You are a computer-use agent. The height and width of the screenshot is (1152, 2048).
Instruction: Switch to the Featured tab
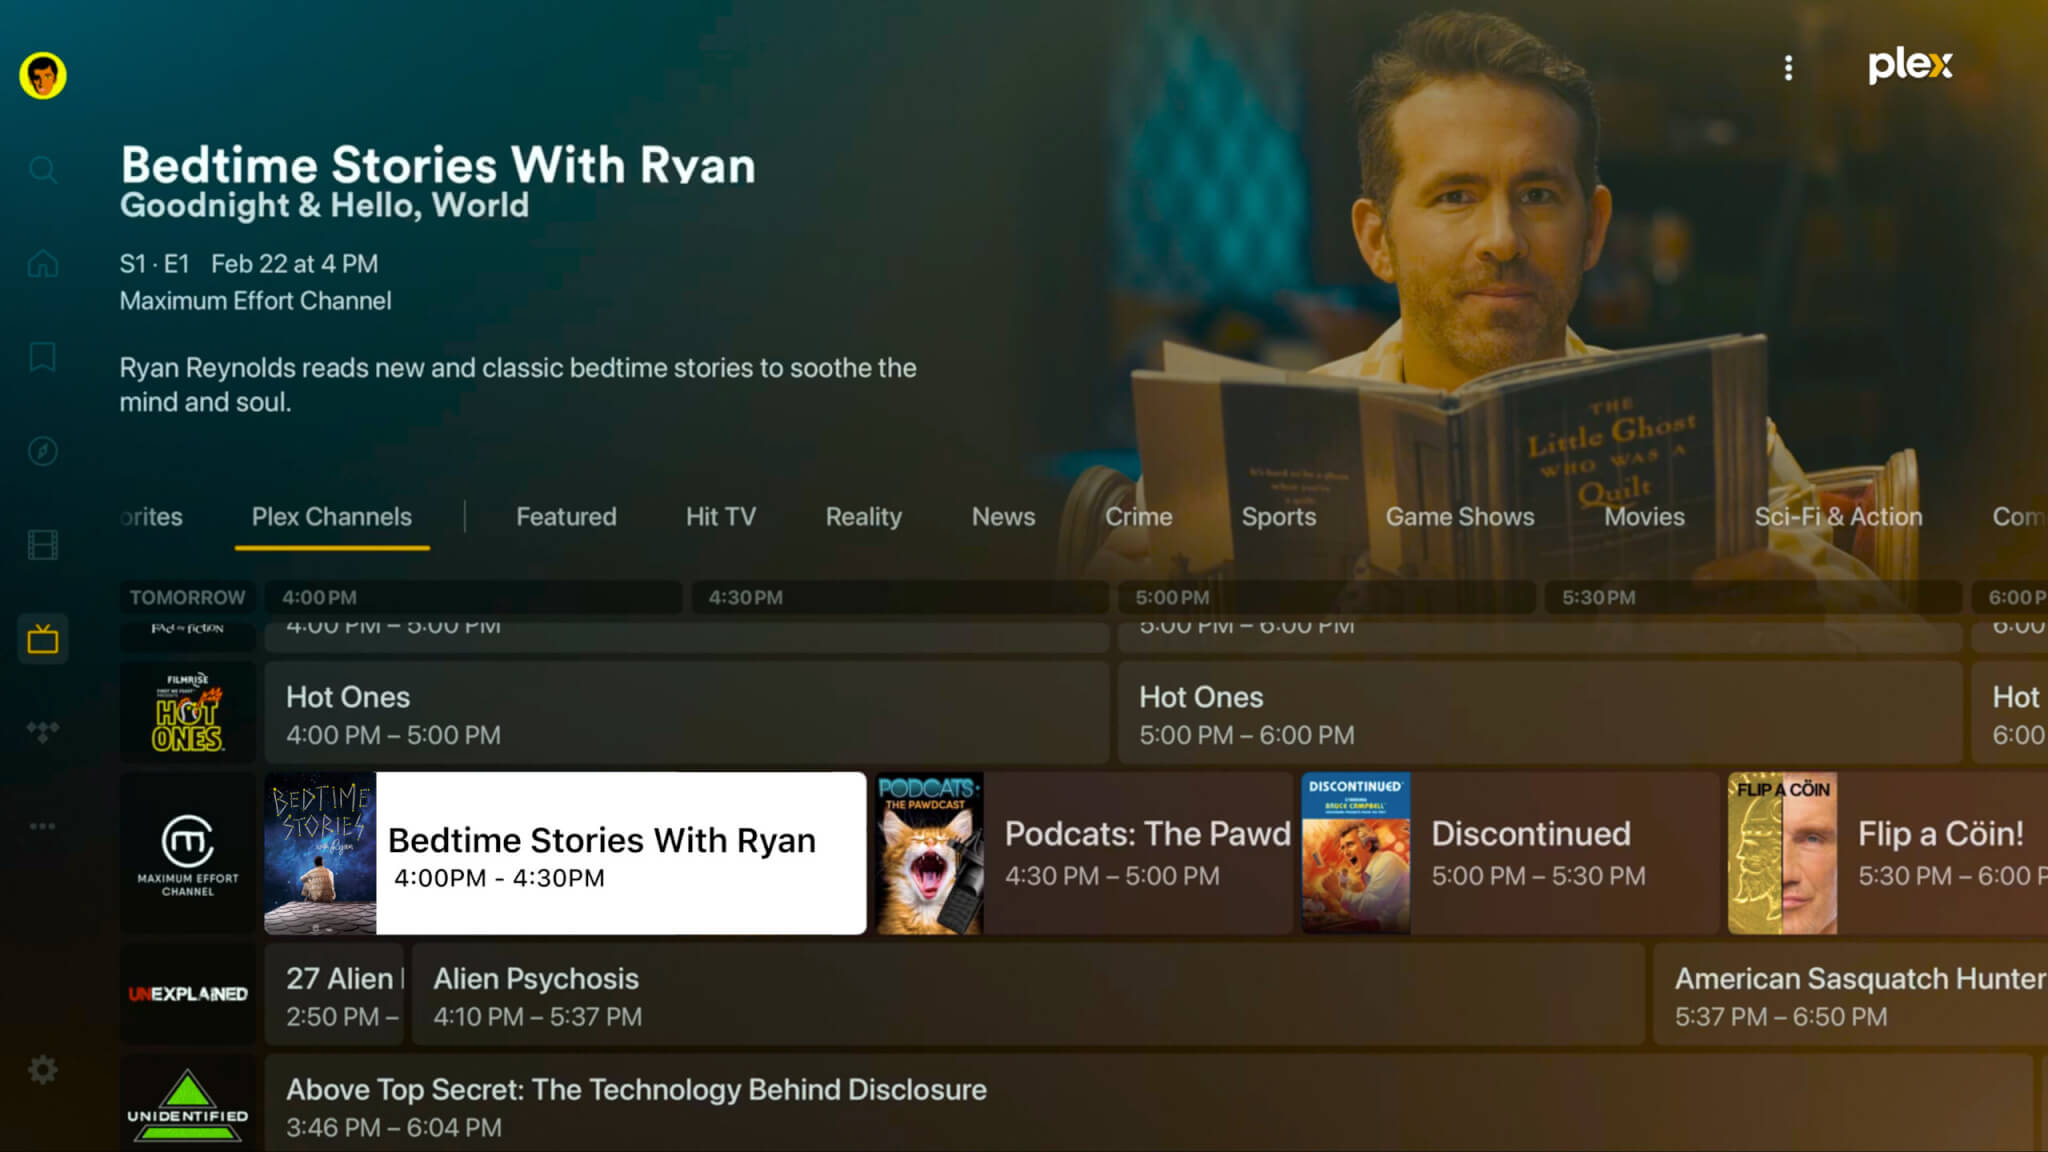(566, 517)
